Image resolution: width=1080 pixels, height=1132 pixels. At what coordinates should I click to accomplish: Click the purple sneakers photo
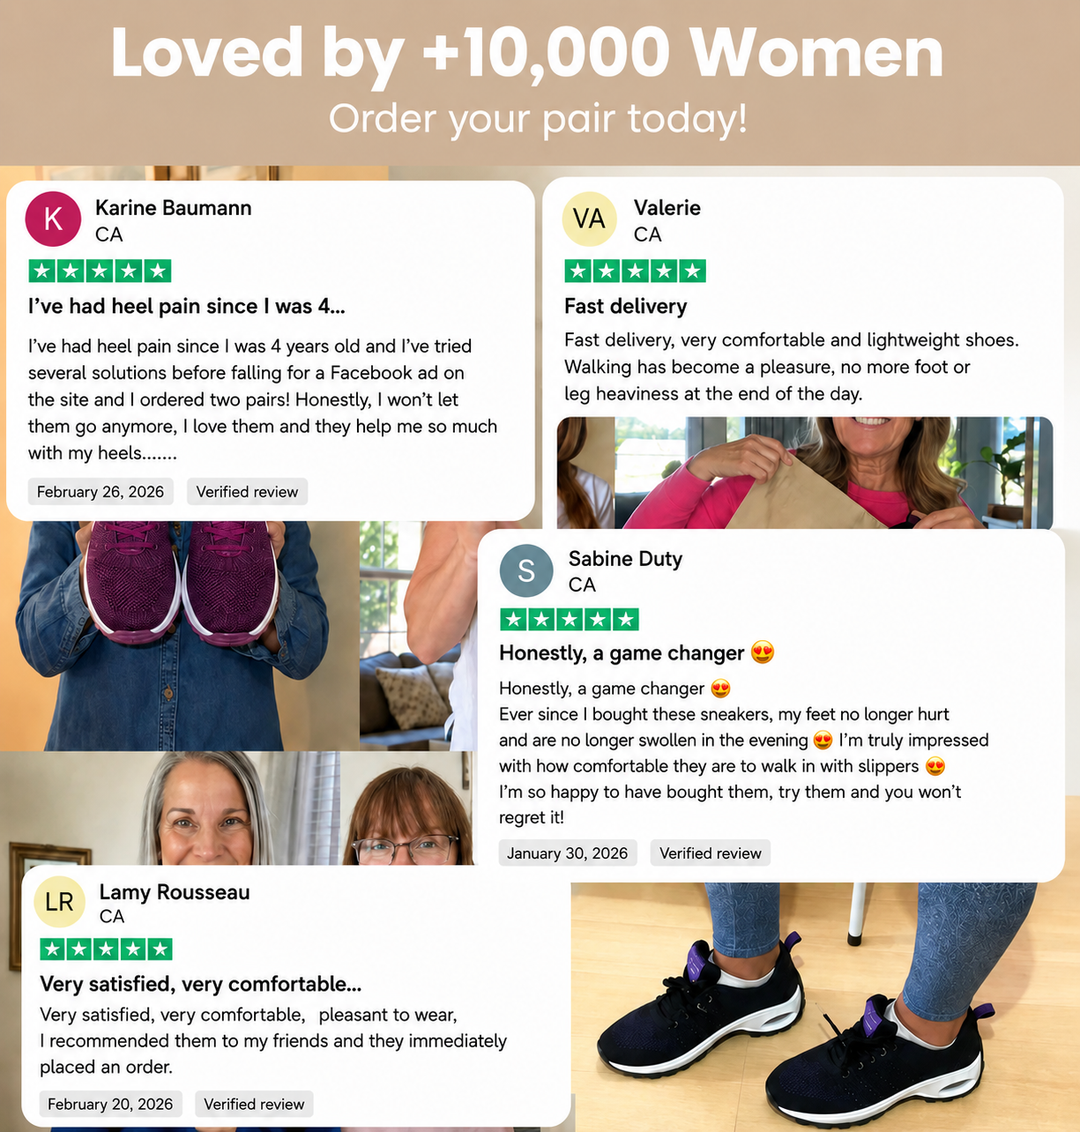179,635
